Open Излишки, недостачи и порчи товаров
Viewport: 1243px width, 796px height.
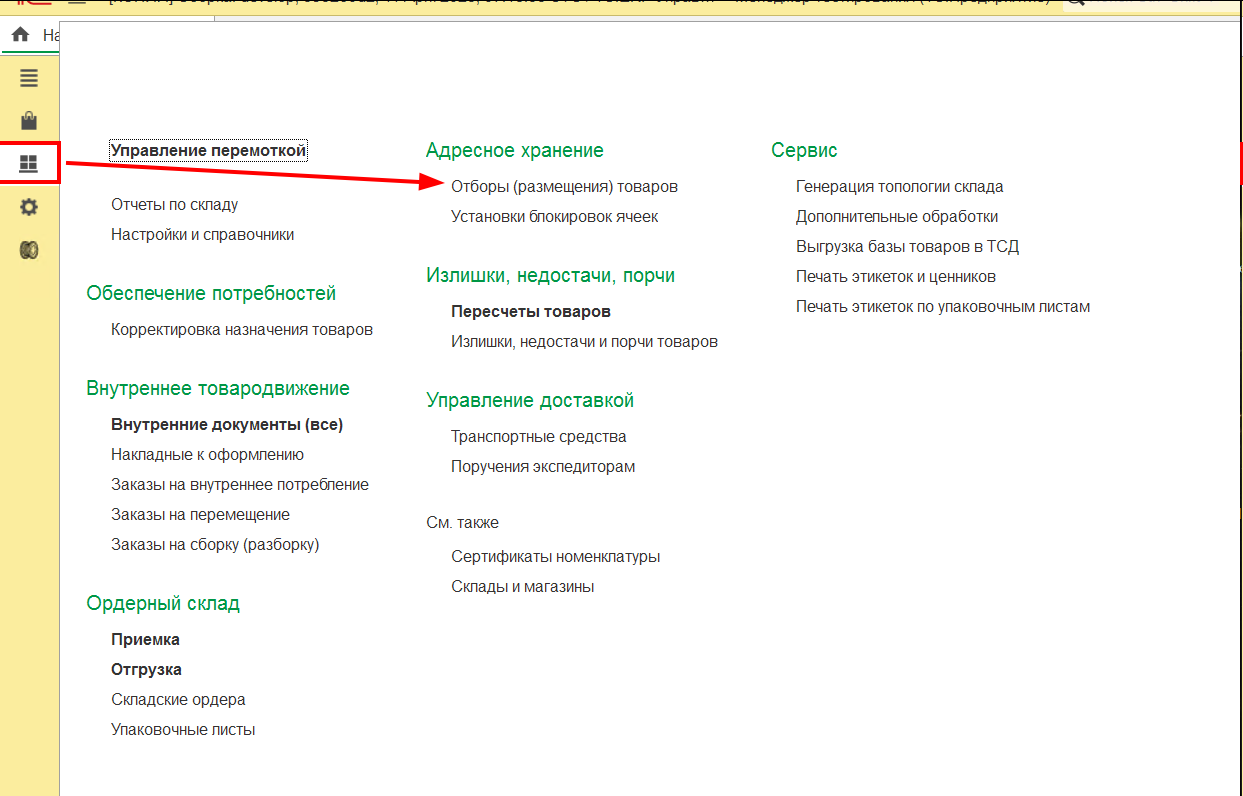[585, 342]
